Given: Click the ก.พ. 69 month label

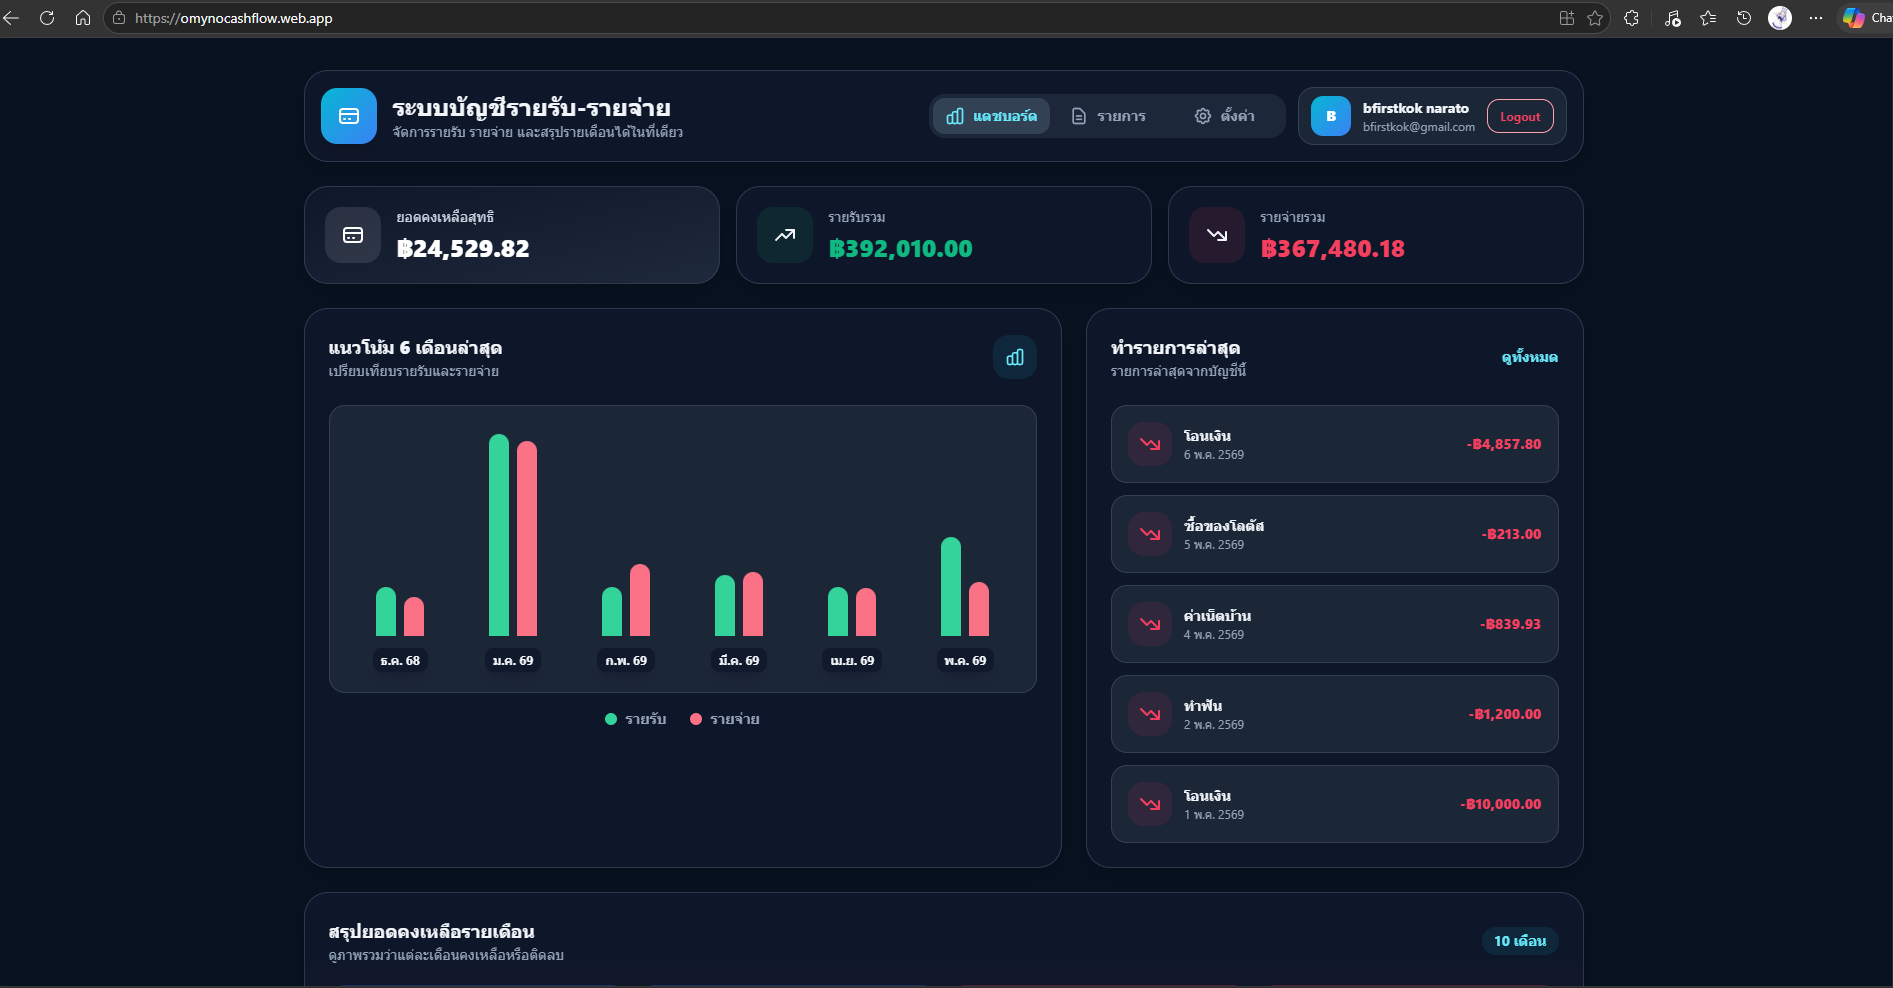Looking at the screenshot, I should [626, 661].
